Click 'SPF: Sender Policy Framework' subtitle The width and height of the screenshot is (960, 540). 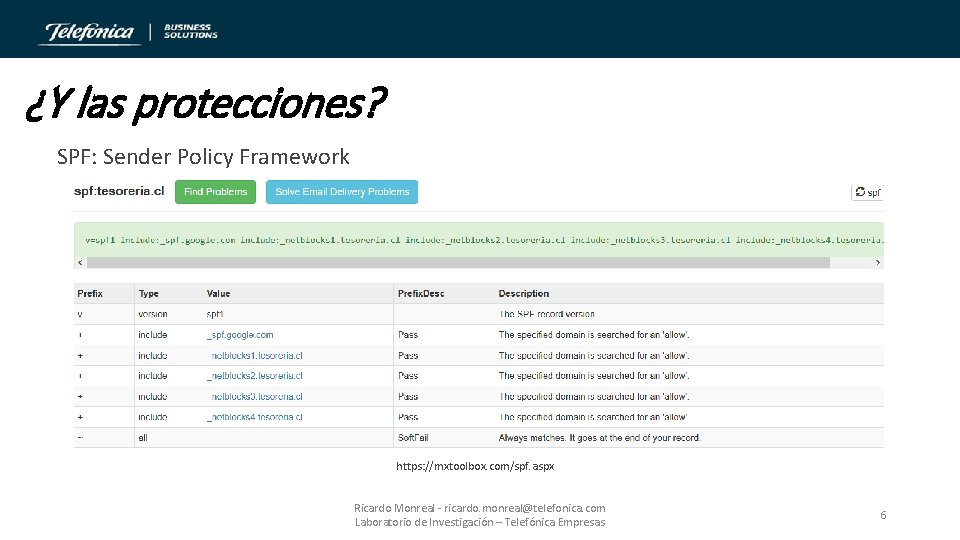203,157
